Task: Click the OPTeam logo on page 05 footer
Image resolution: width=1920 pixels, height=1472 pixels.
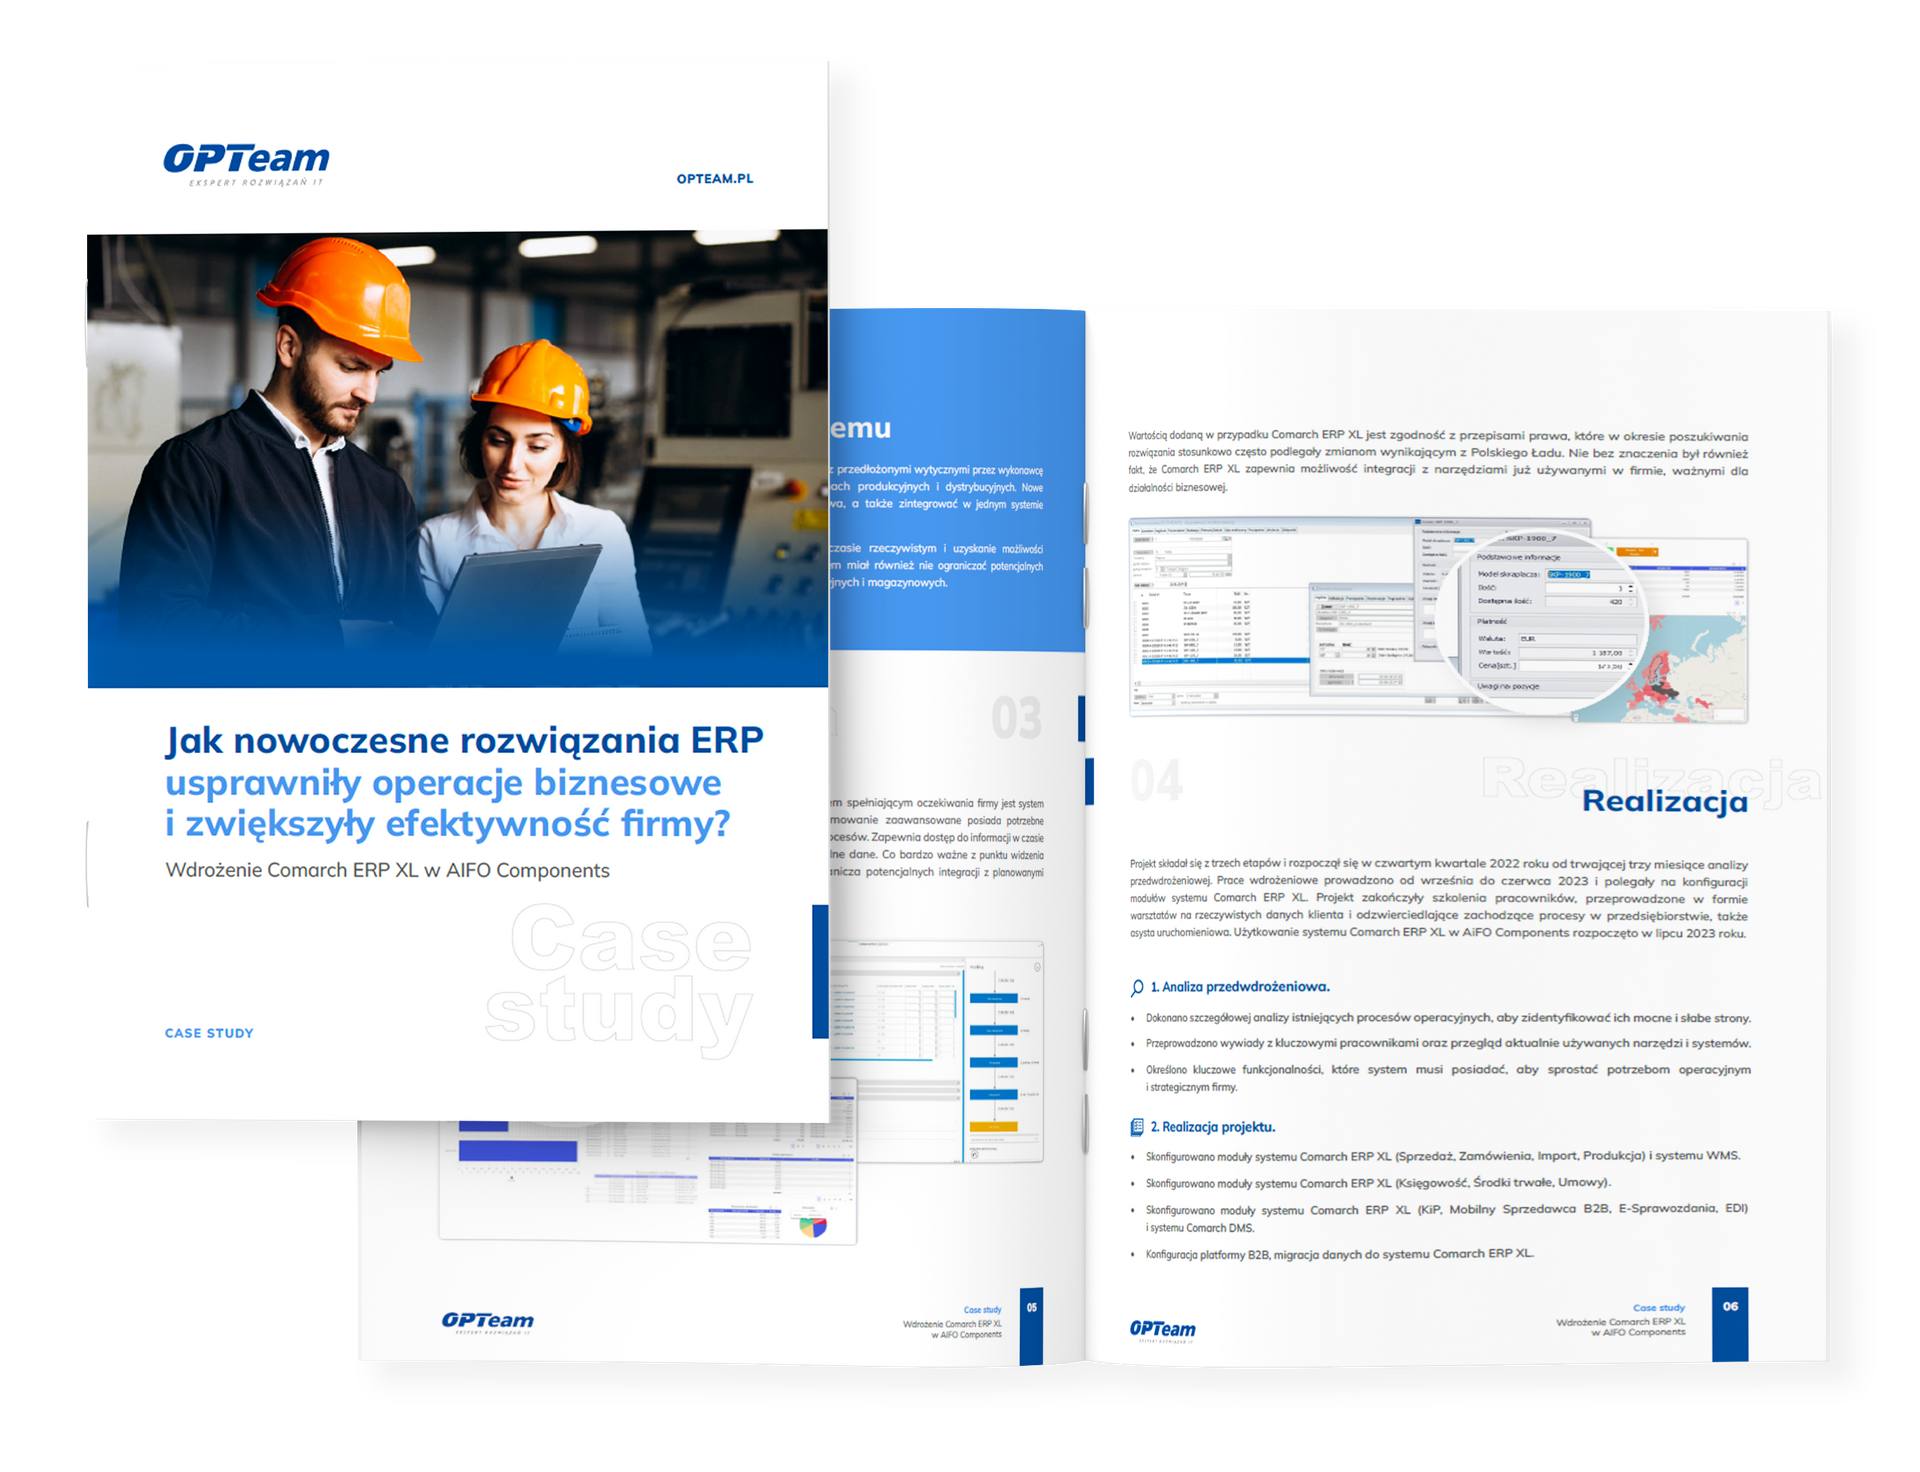Action: [488, 1322]
